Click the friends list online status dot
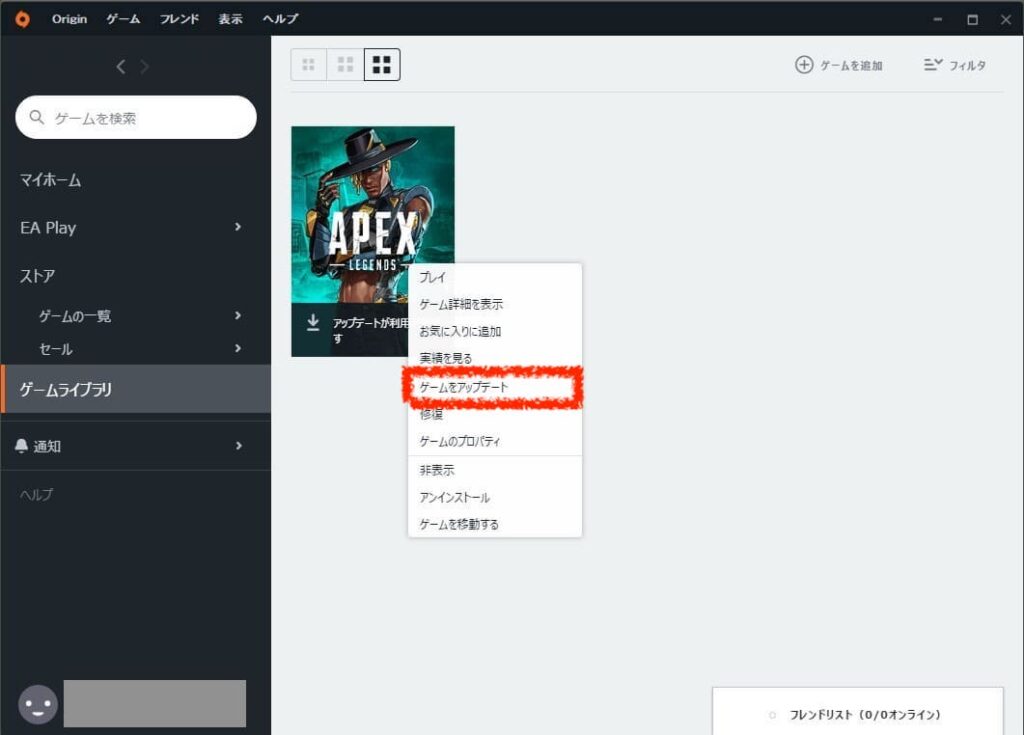1024x735 pixels. (x=772, y=715)
